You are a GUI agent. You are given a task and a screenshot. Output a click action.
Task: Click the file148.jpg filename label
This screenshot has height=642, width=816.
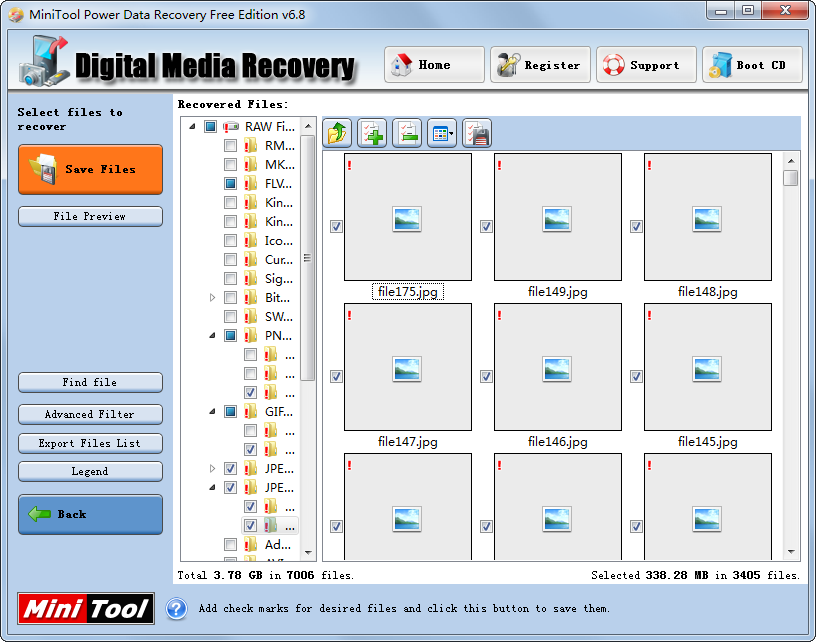click(708, 291)
